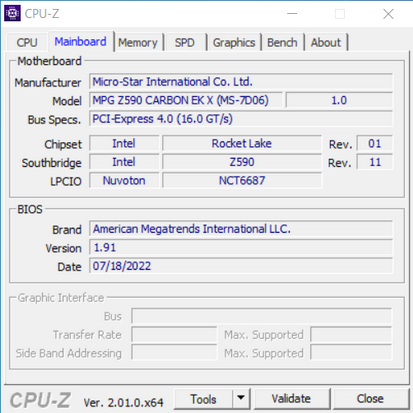413x413 pixels.
Task: Click the Southbridge Z590 field
Action: [x=242, y=162]
